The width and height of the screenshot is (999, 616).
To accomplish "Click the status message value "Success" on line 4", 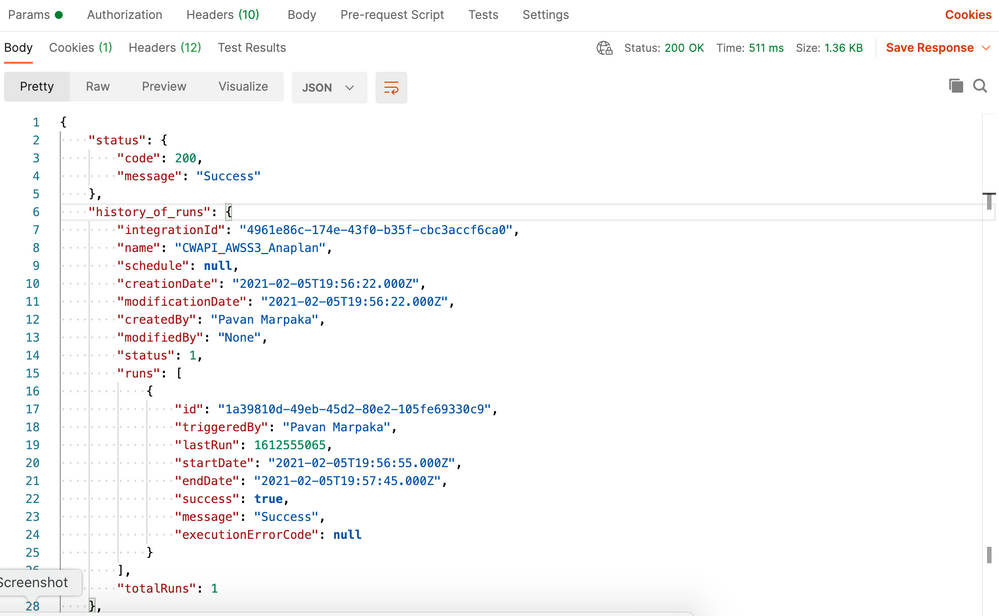I will coord(228,176).
